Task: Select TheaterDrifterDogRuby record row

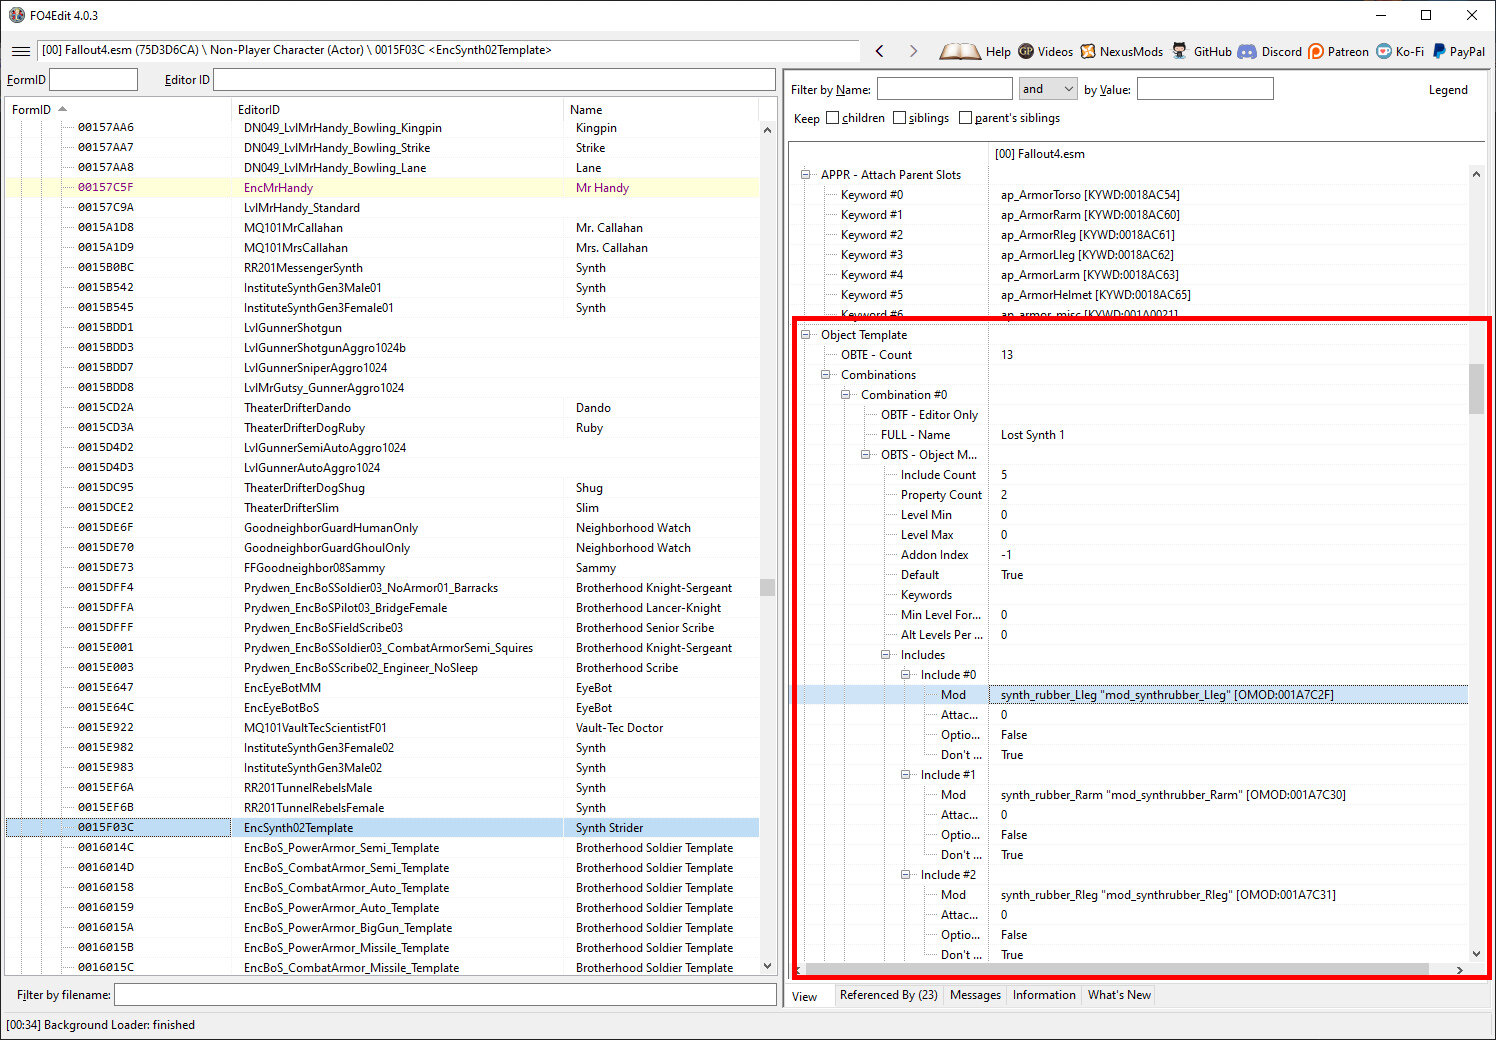Action: point(383,427)
